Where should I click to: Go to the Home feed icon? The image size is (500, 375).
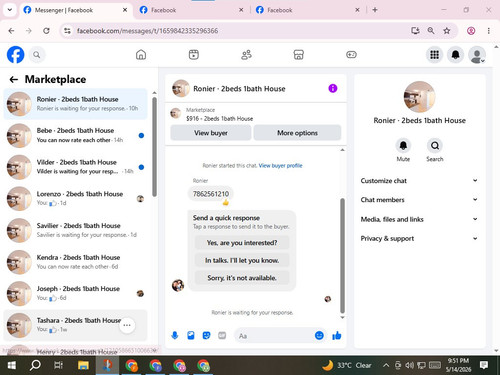(141, 55)
